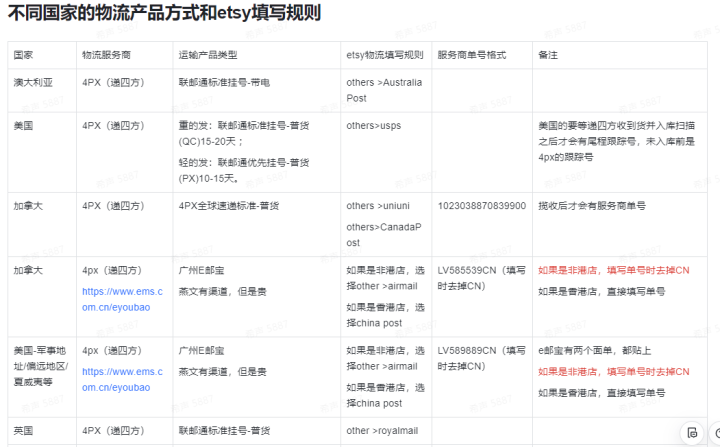Click the 美国的要等递四方收到货 remark
Viewport: 720px width, 447px height.
click(x=616, y=141)
